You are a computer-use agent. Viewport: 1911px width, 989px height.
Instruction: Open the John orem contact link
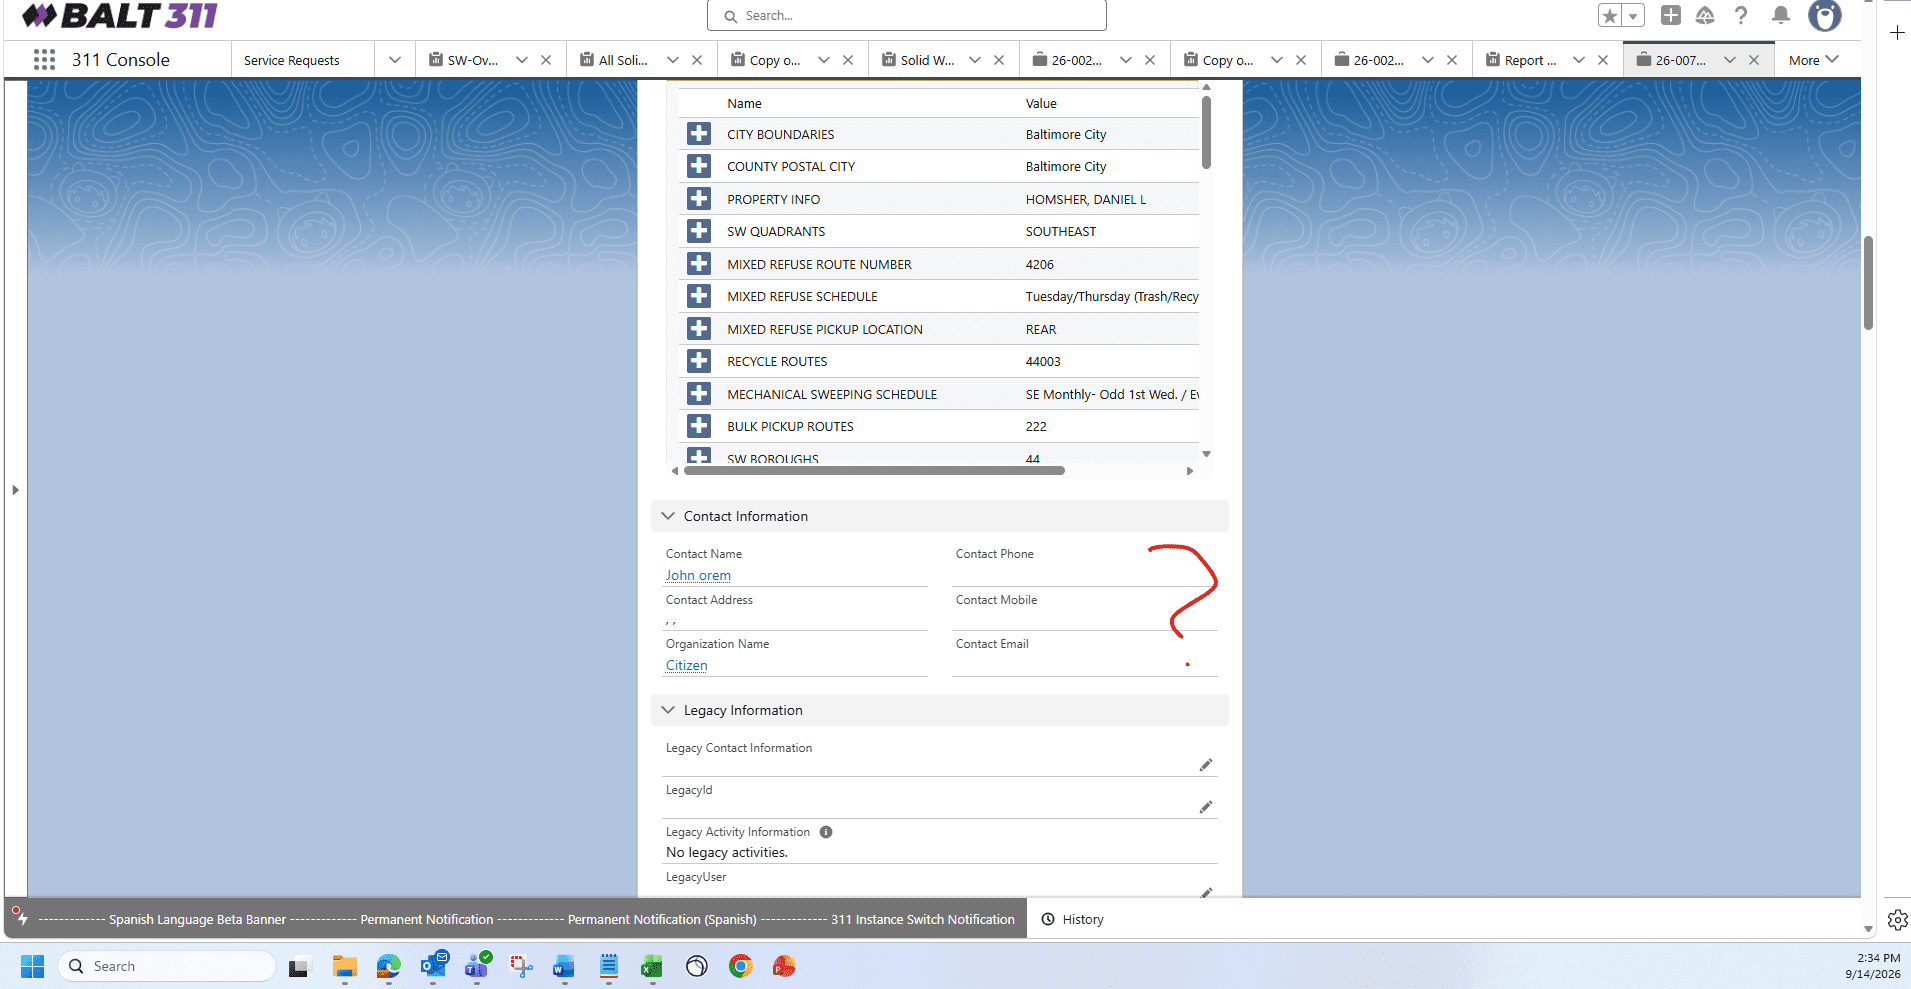pos(698,576)
